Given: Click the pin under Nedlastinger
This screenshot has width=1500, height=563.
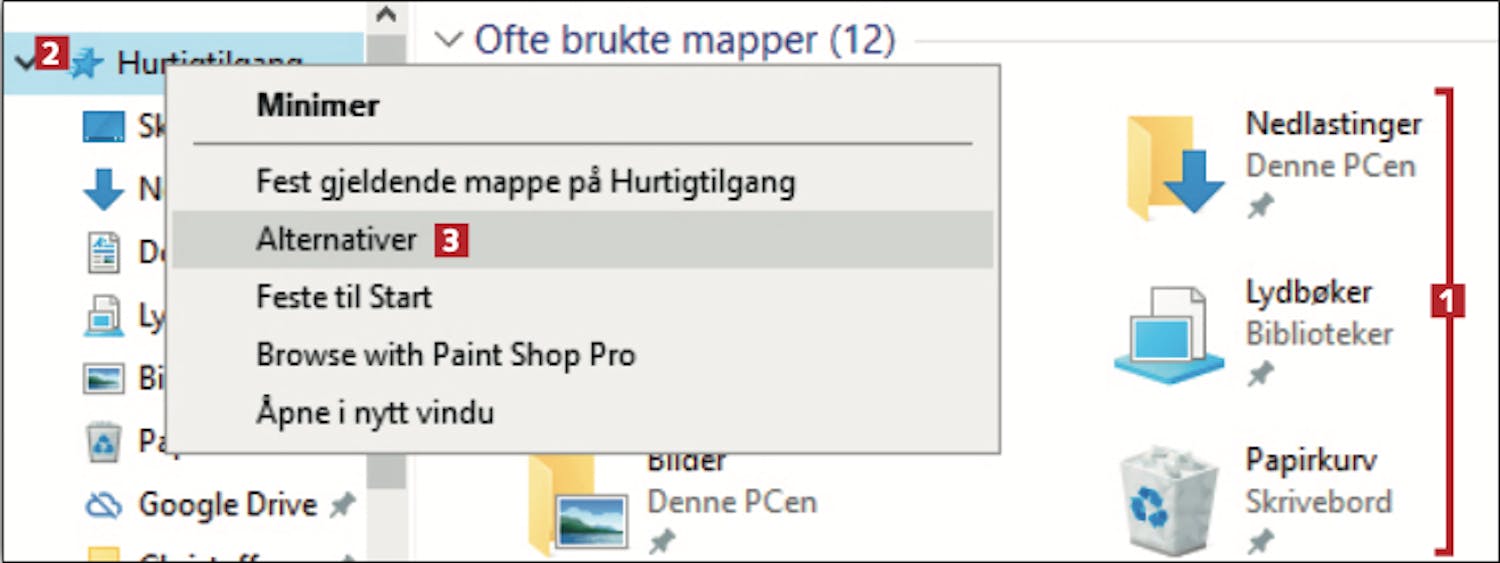Looking at the screenshot, I should pos(1260,207).
